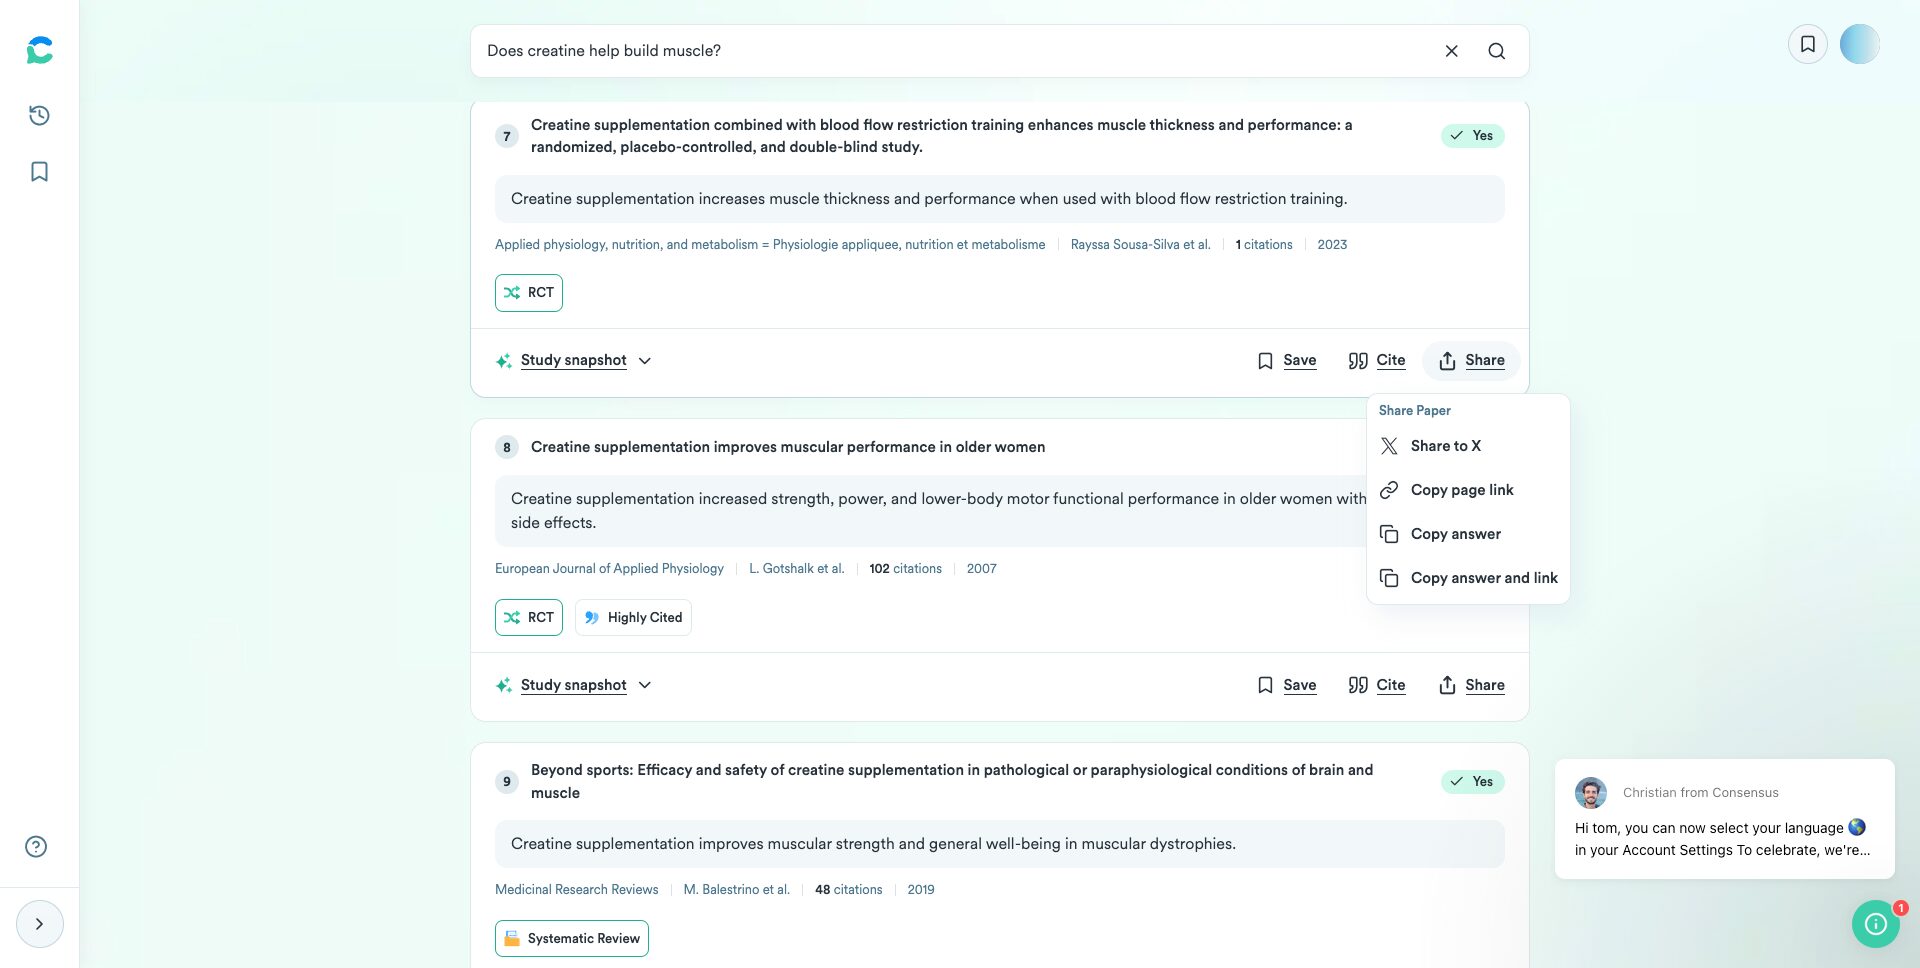Select Copy page link from the share menu
This screenshot has height=968, width=1920.
(1461, 490)
